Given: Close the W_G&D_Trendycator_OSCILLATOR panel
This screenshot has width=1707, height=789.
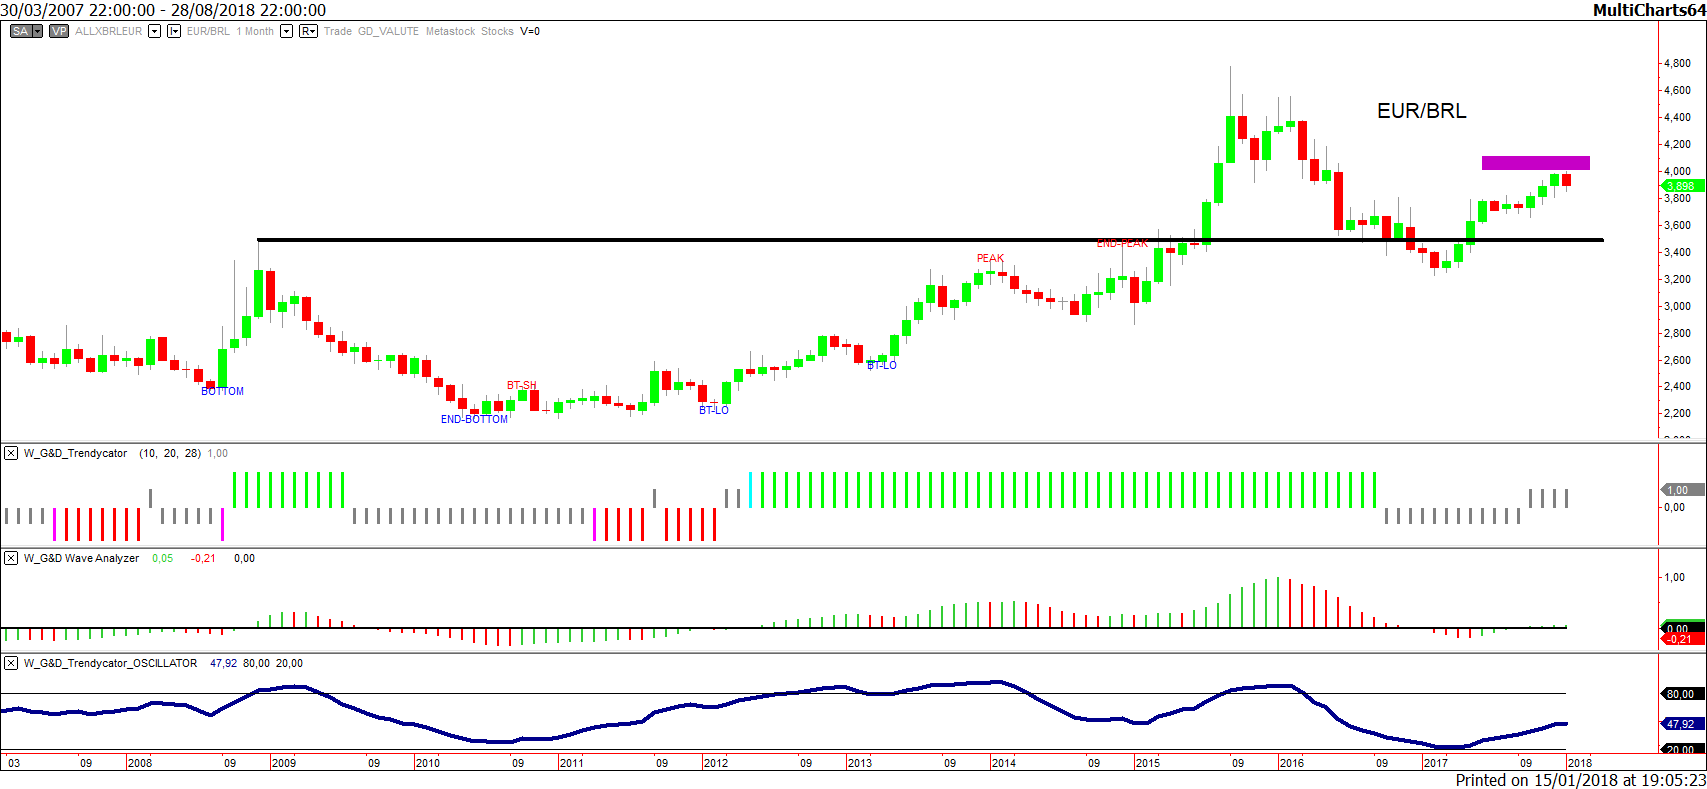Looking at the screenshot, I should point(11,663).
